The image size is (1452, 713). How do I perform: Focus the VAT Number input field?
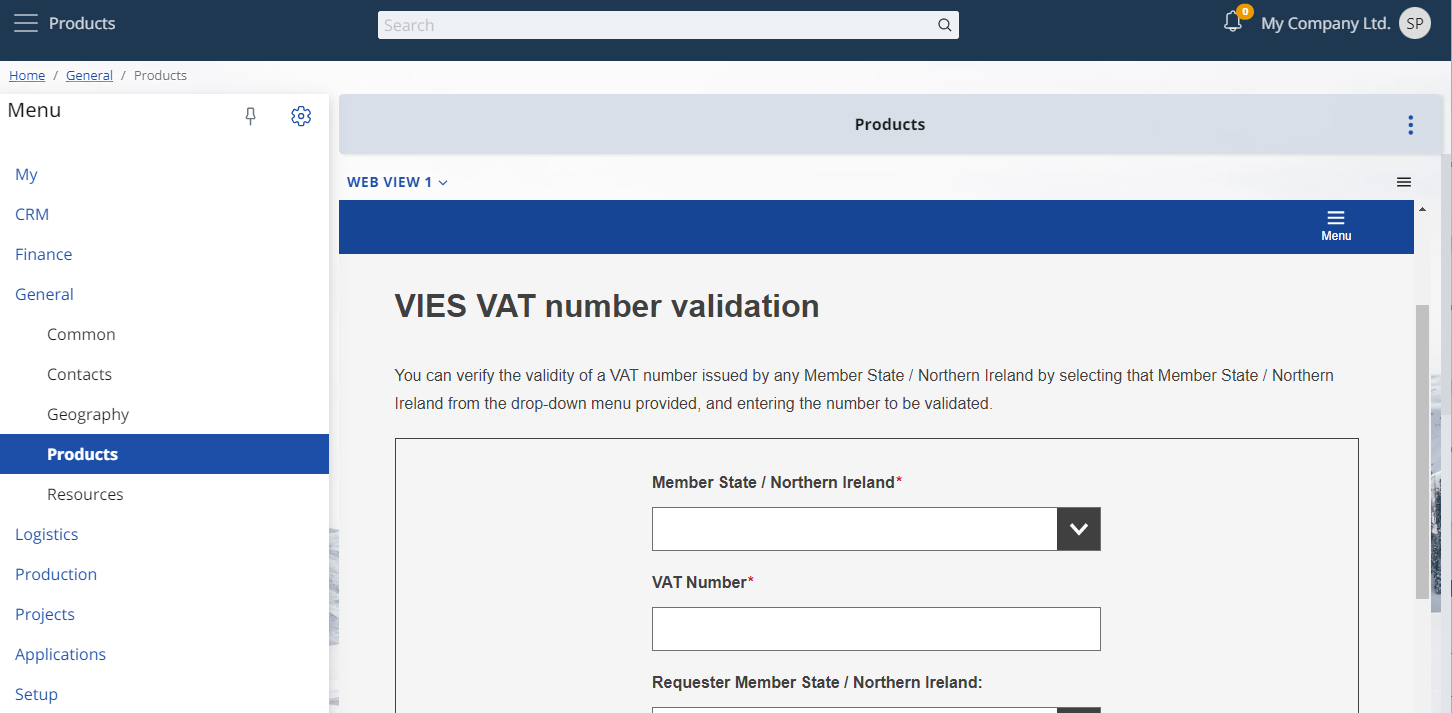coord(876,629)
